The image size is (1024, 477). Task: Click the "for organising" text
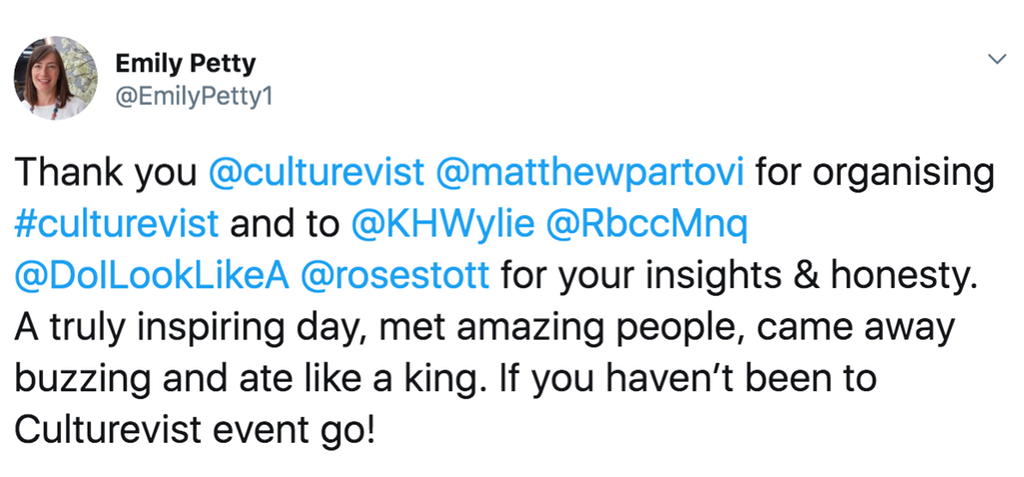point(874,172)
